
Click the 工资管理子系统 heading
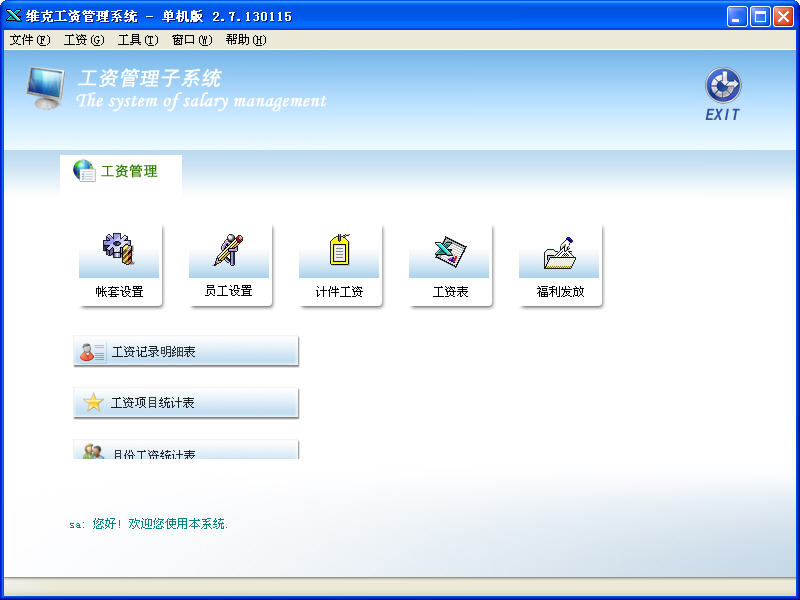[149, 79]
